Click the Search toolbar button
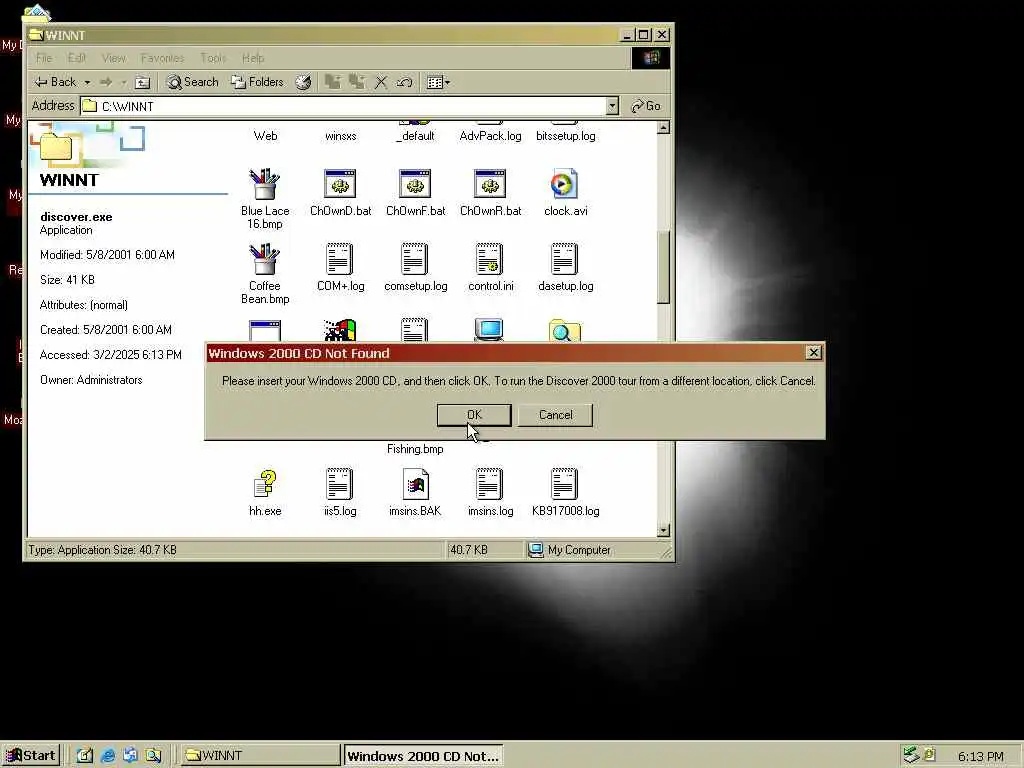 [193, 82]
